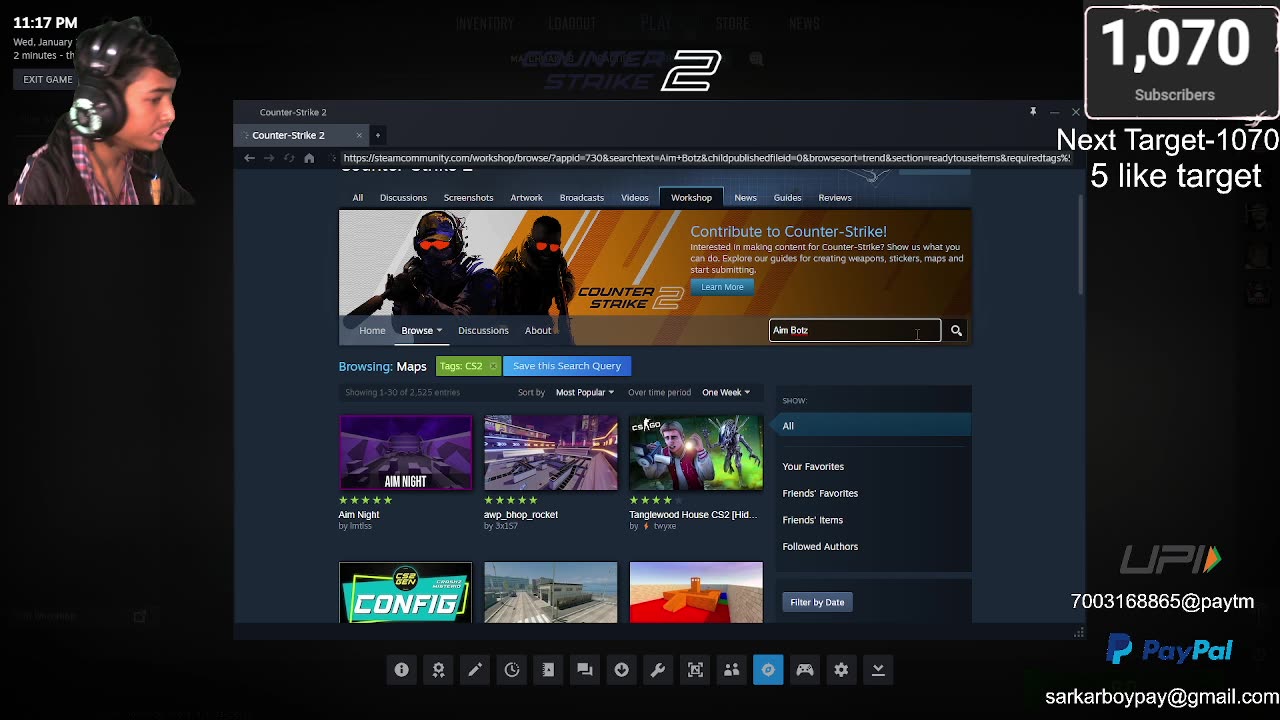Switch to the News tab
1280x720 pixels.
coord(745,198)
